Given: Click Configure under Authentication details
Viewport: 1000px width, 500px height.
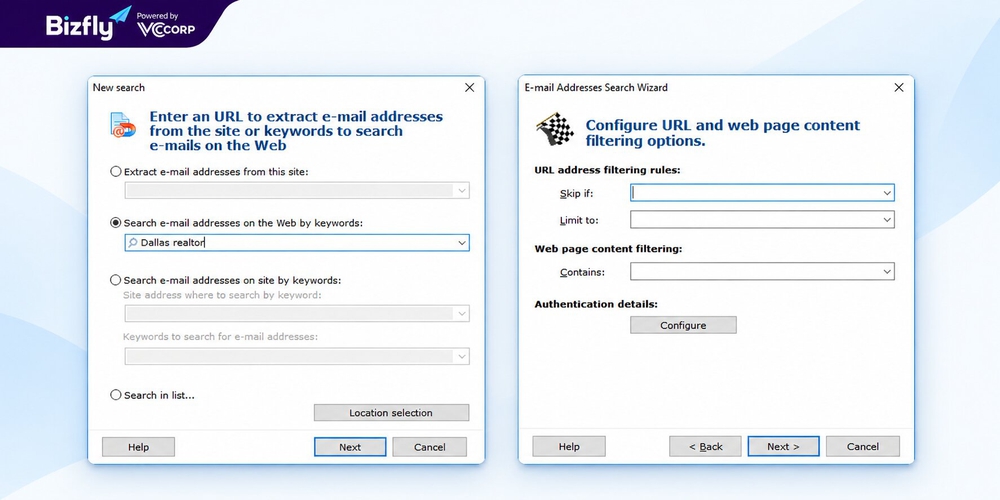Looking at the screenshot, I should point(683,325).
